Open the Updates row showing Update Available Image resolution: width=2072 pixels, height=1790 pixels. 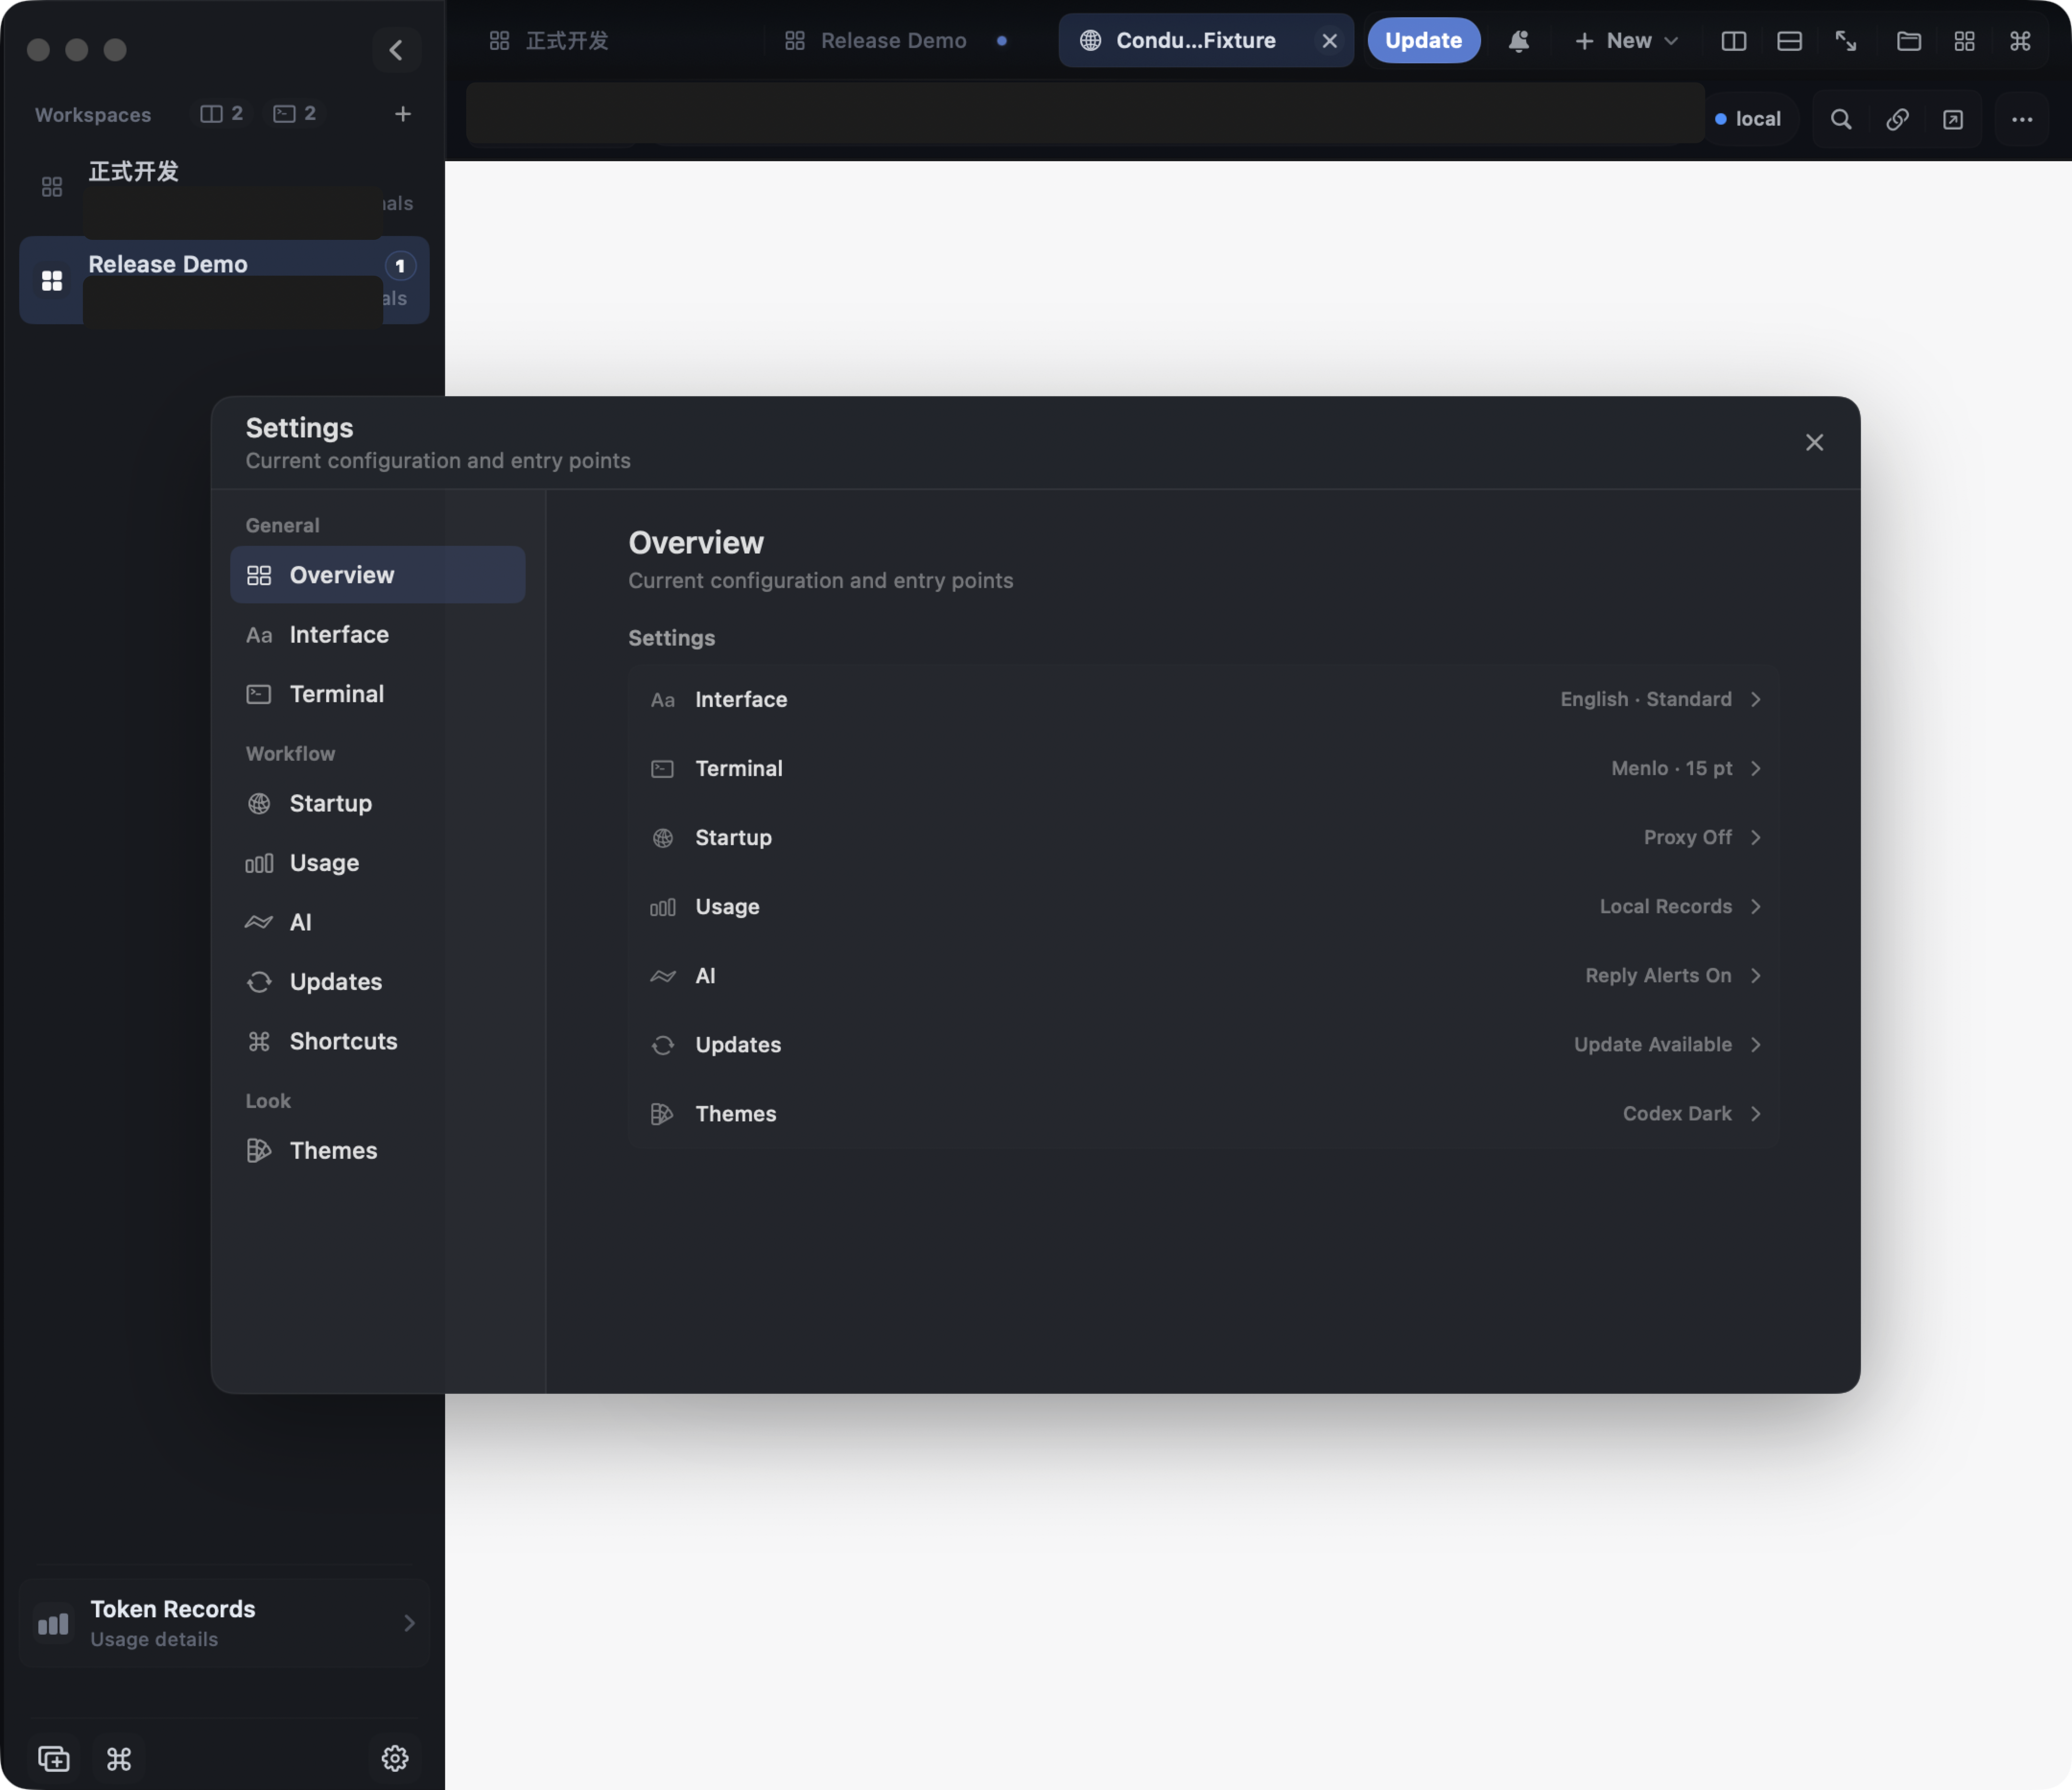tap(1203, 1045)
